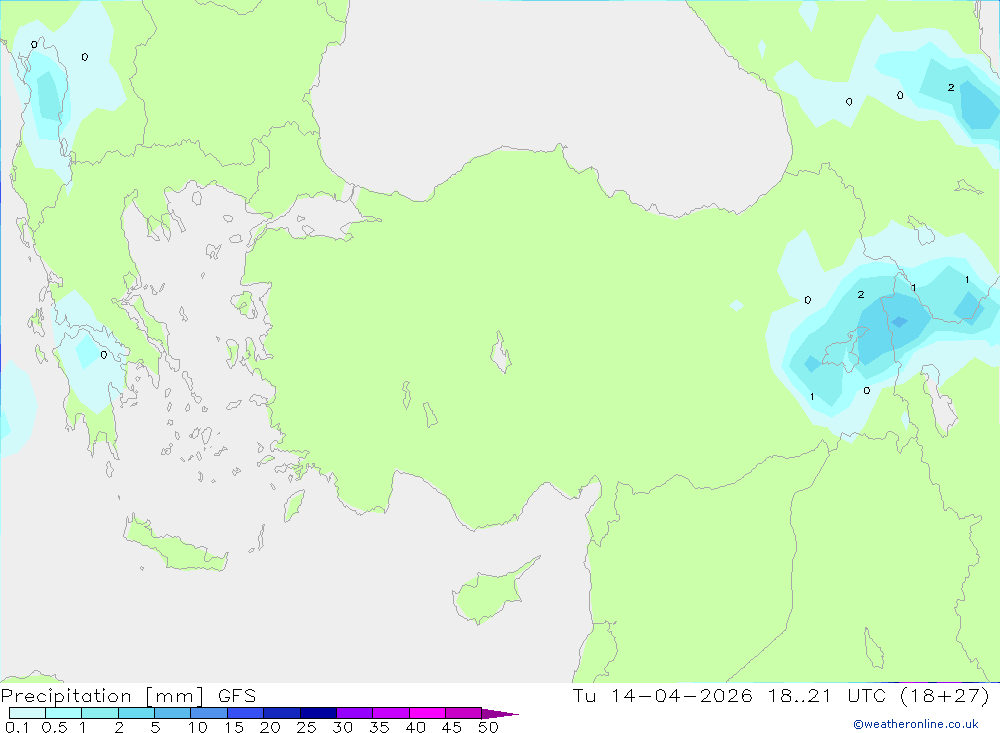Click the '50' legend scale label
Viewport: 1000px width, 733px height.
[488, 727]
